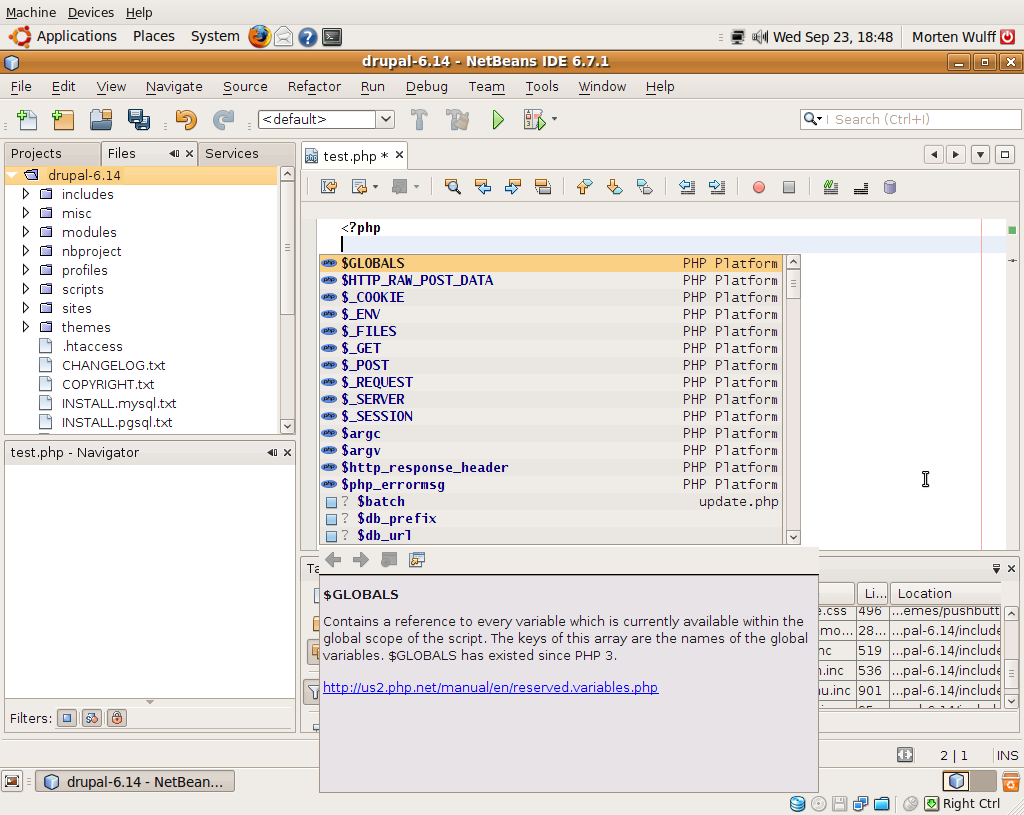Viewport: 1024px width, 815px height.
Task: Expand the modules folder
Action: [25, 232]
